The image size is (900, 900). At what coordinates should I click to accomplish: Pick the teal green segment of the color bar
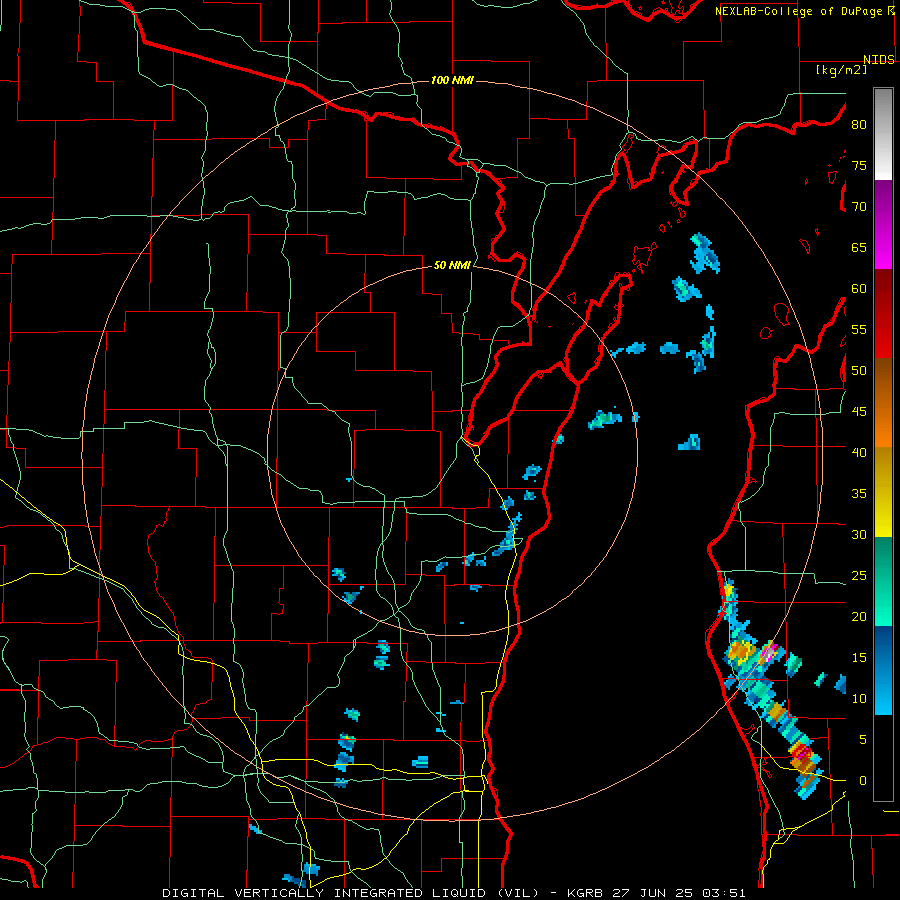point(883,581)
